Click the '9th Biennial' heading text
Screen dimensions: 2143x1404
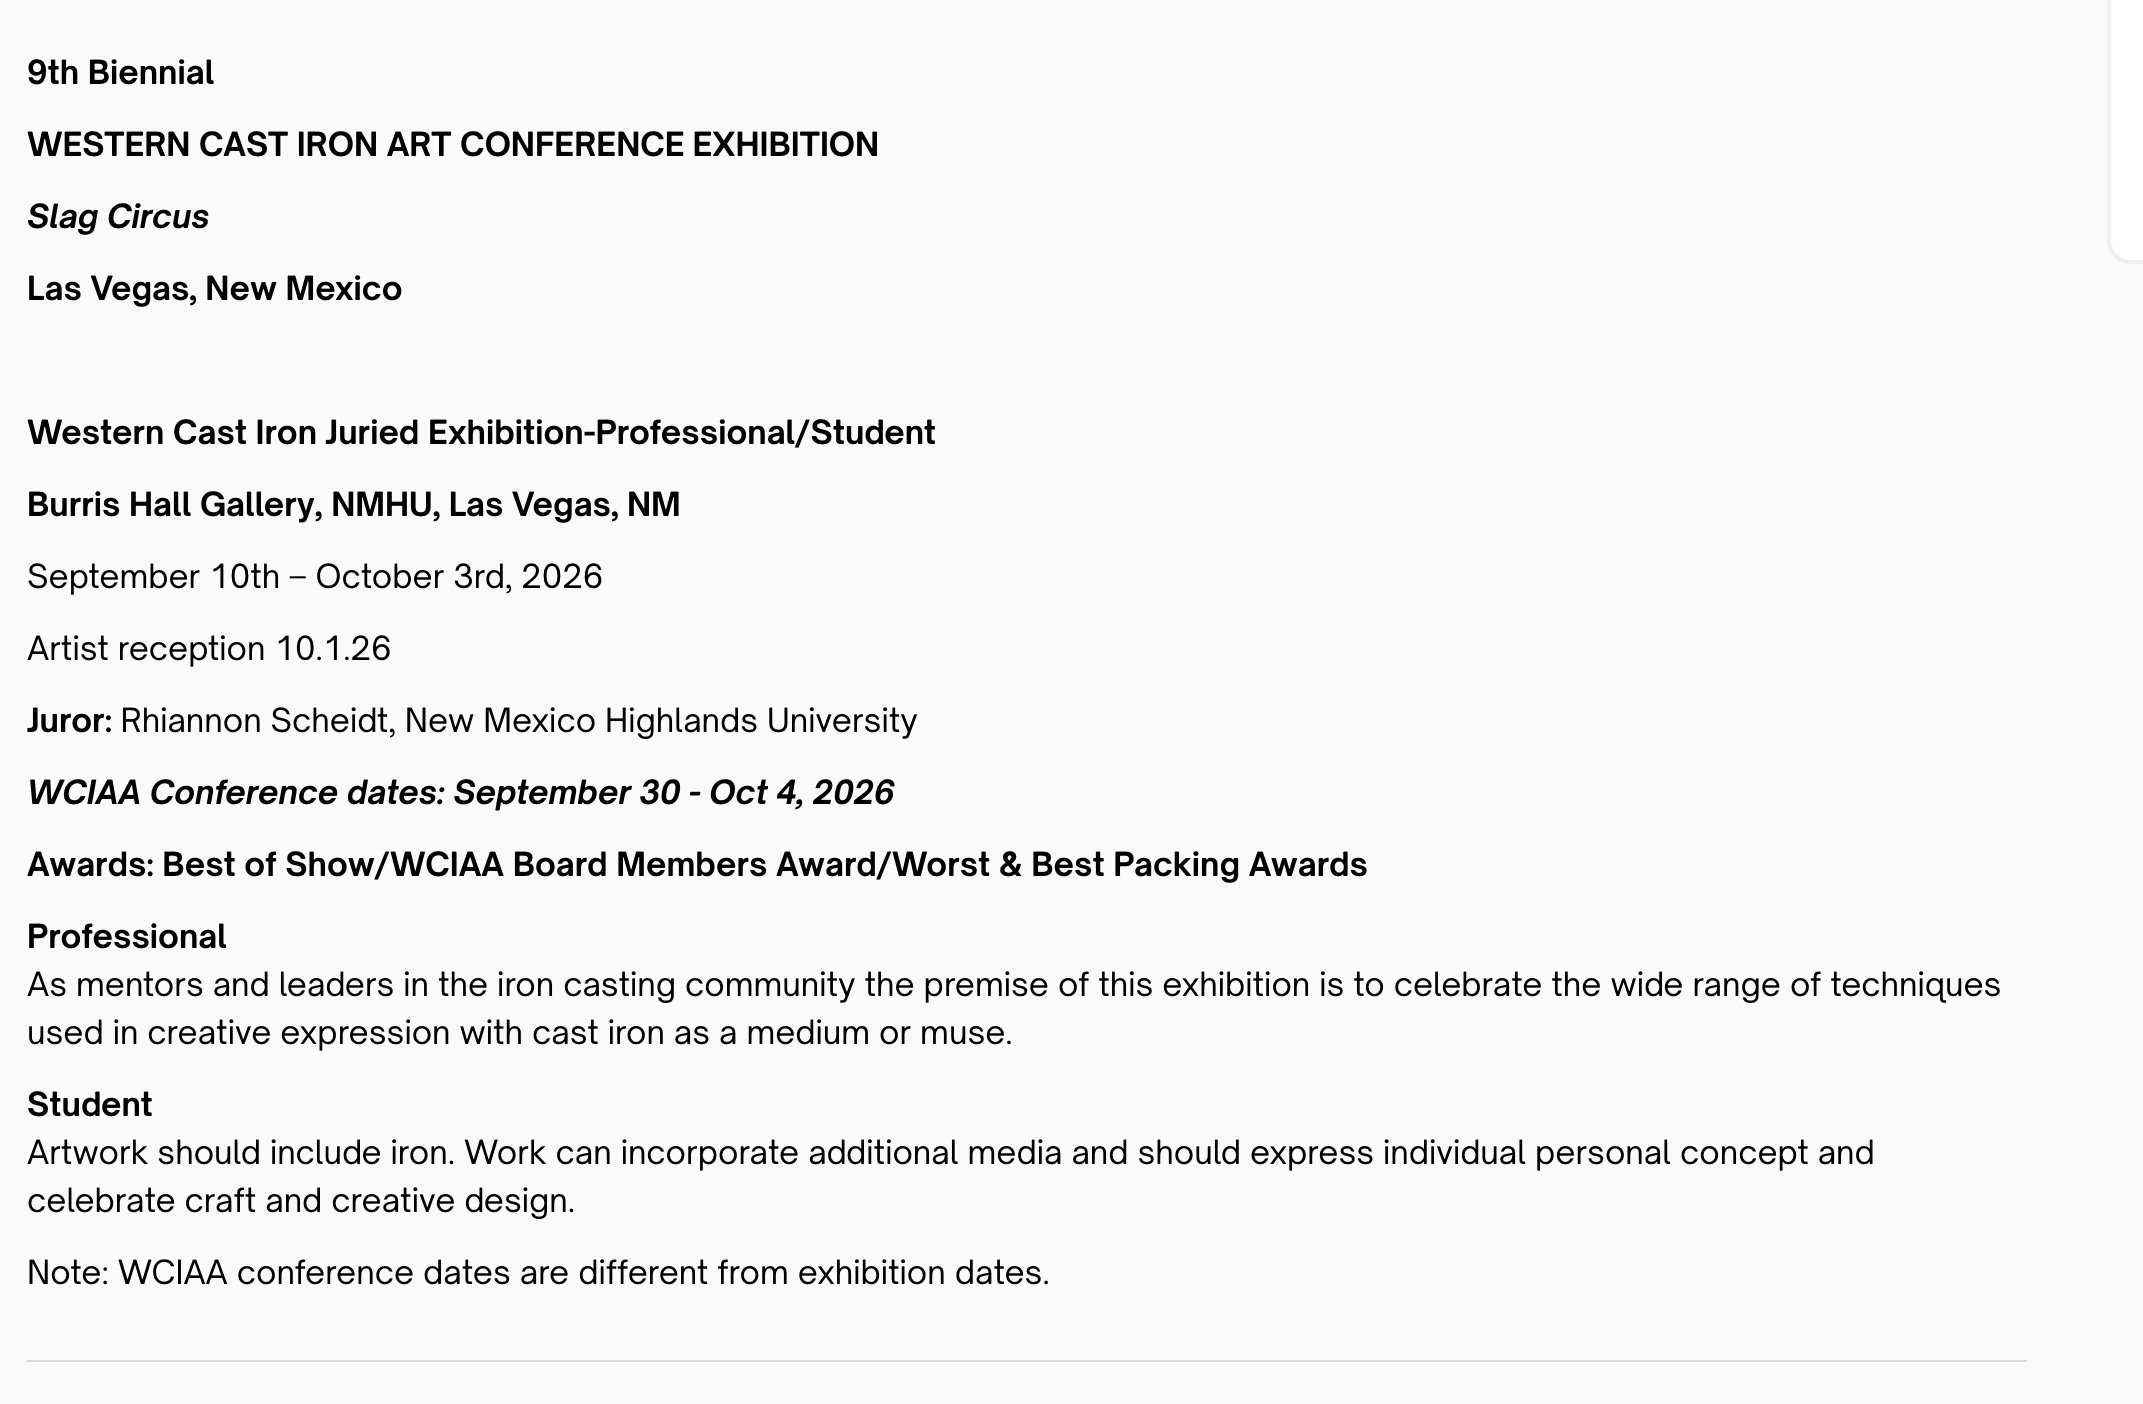coord(120,73)
